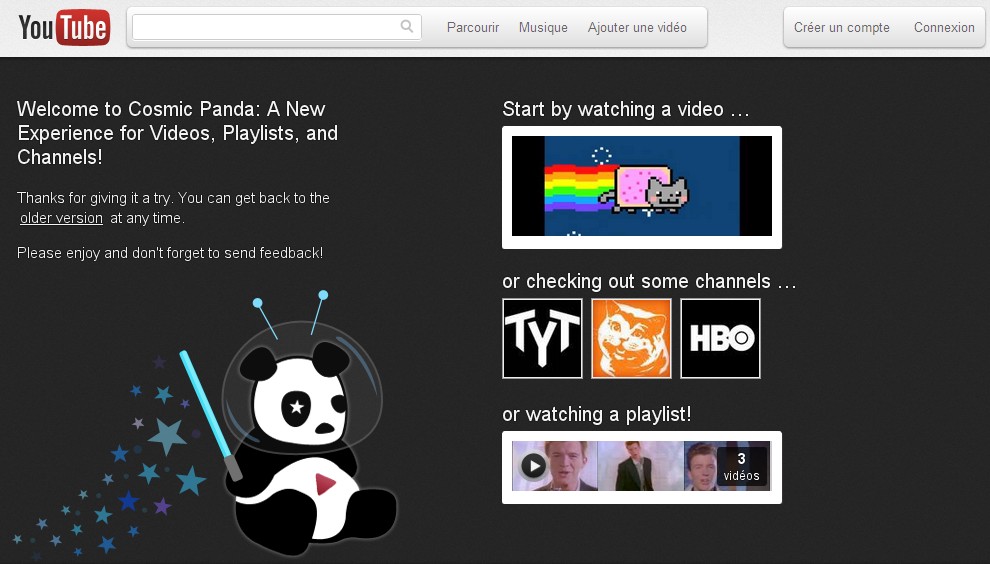
Task: Click the 3 vidéos playlist counter badge
Action: coord(742,467)
